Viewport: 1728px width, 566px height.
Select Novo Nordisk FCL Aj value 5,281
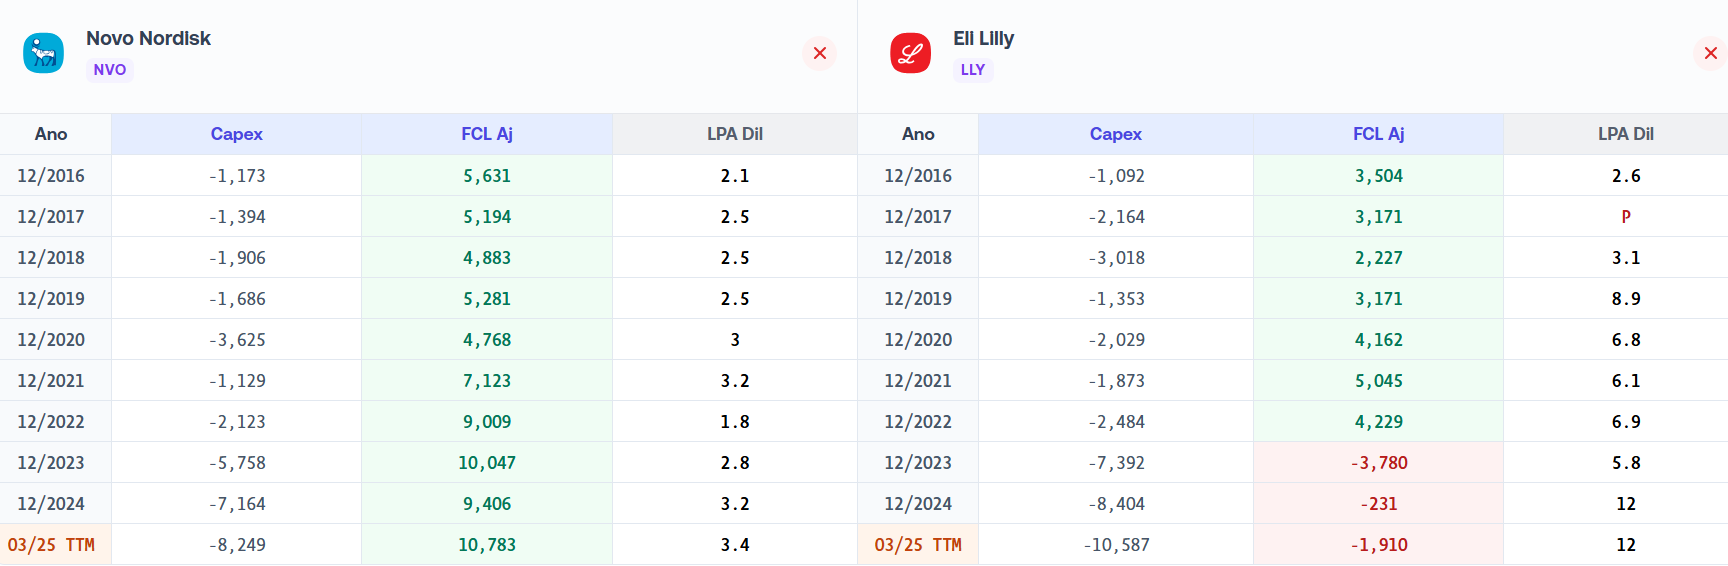click(487, 299)
